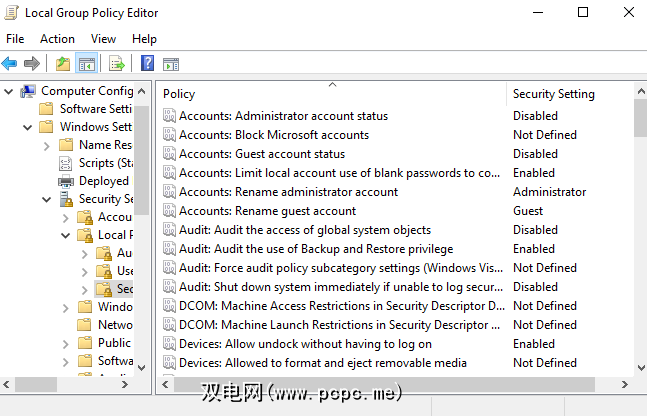647x416 pixels.
Task: Click the Export List toolbar icon
Action: (117, 64)
